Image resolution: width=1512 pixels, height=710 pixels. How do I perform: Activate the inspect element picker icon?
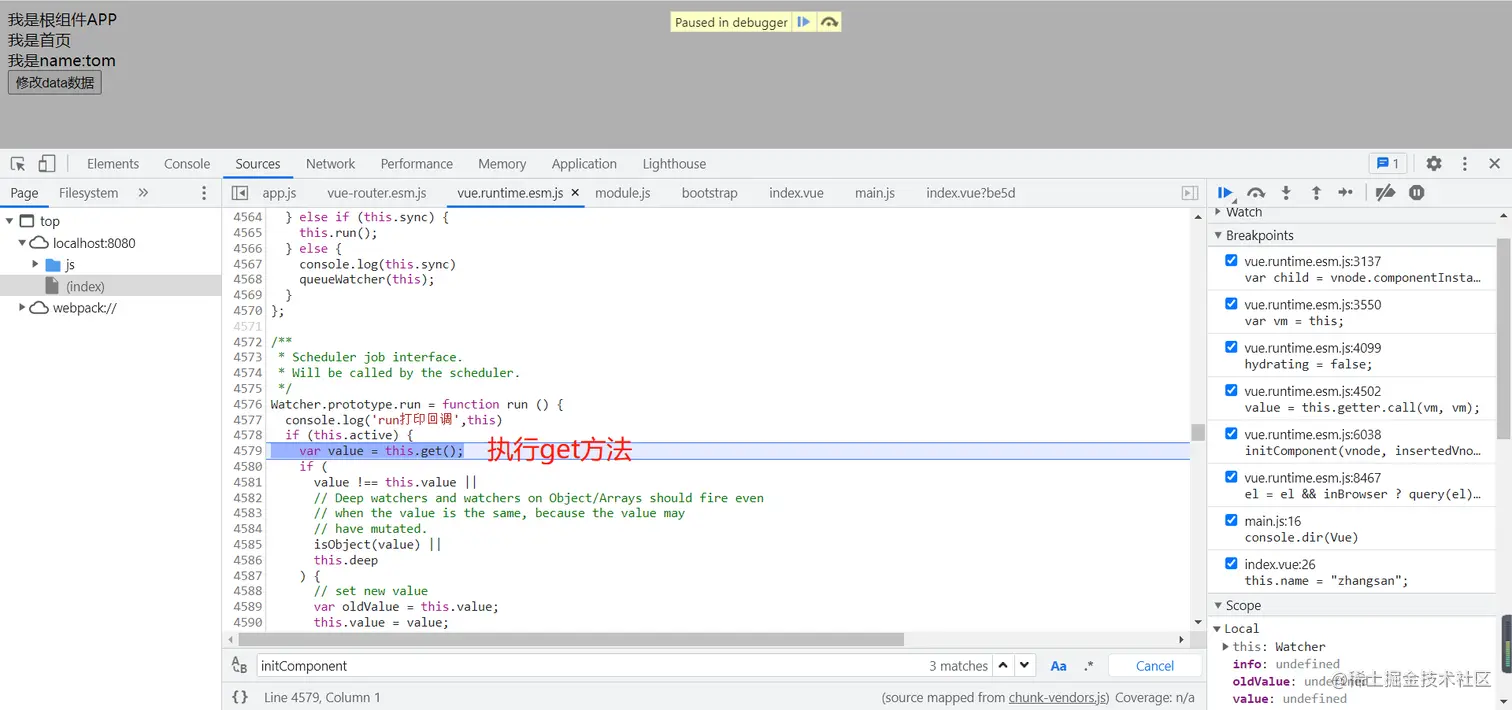pos(18,164)
